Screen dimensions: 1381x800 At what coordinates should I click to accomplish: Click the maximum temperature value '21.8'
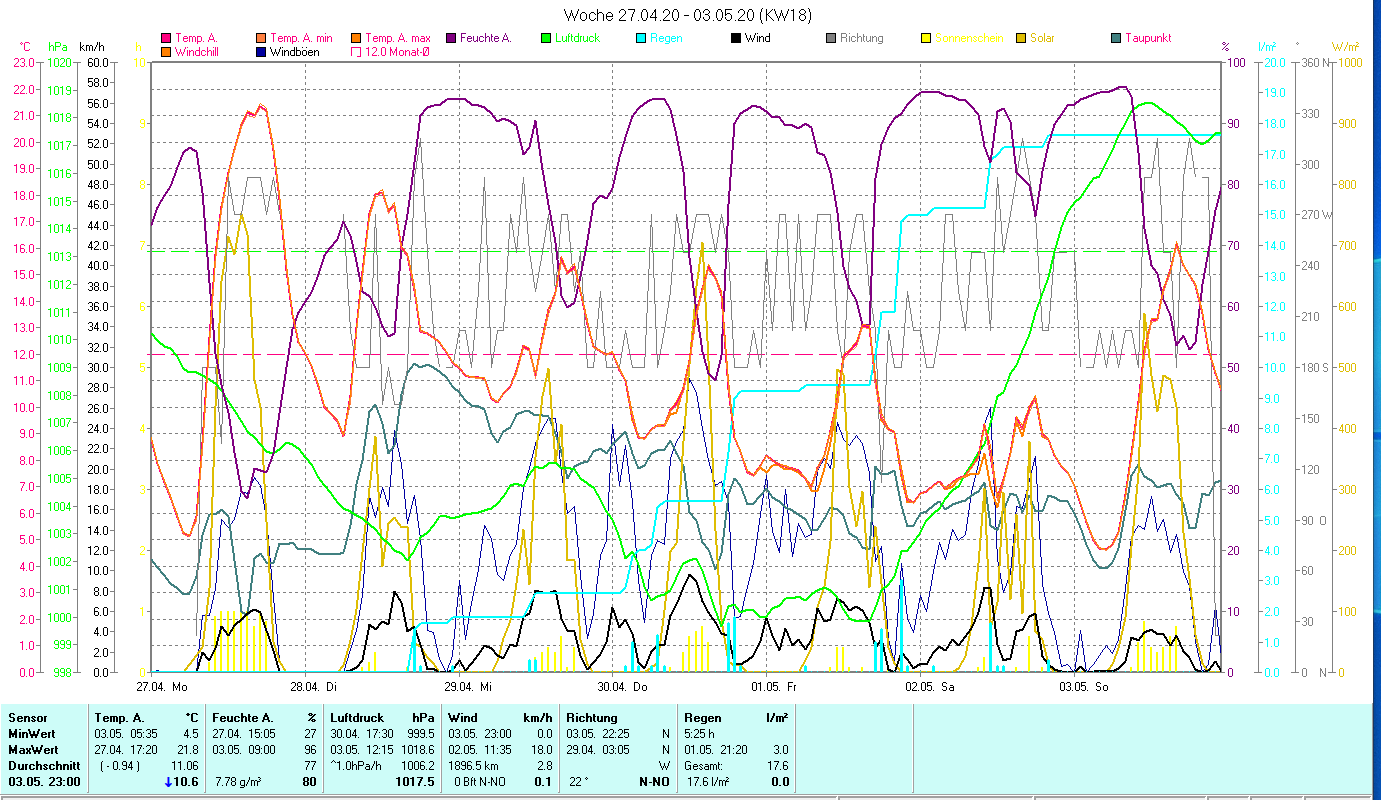click(x=189, y=750)
